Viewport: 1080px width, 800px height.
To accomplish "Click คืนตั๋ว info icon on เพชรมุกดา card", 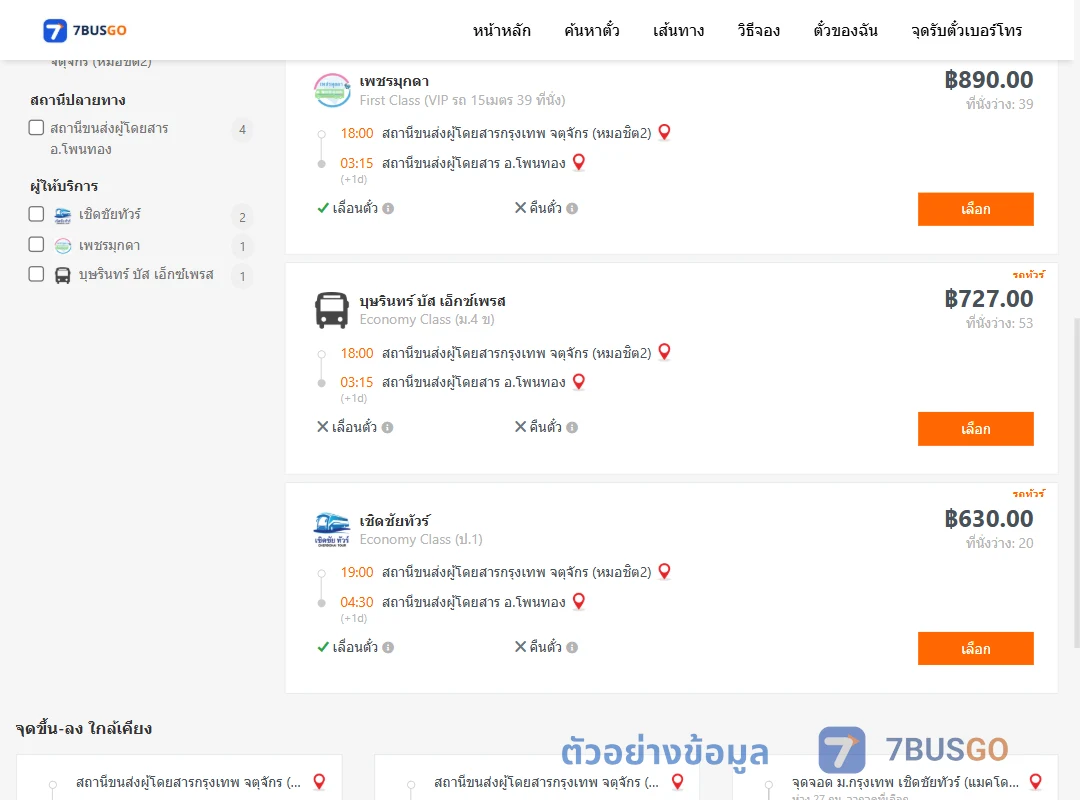I will click(x=572, y=208).
